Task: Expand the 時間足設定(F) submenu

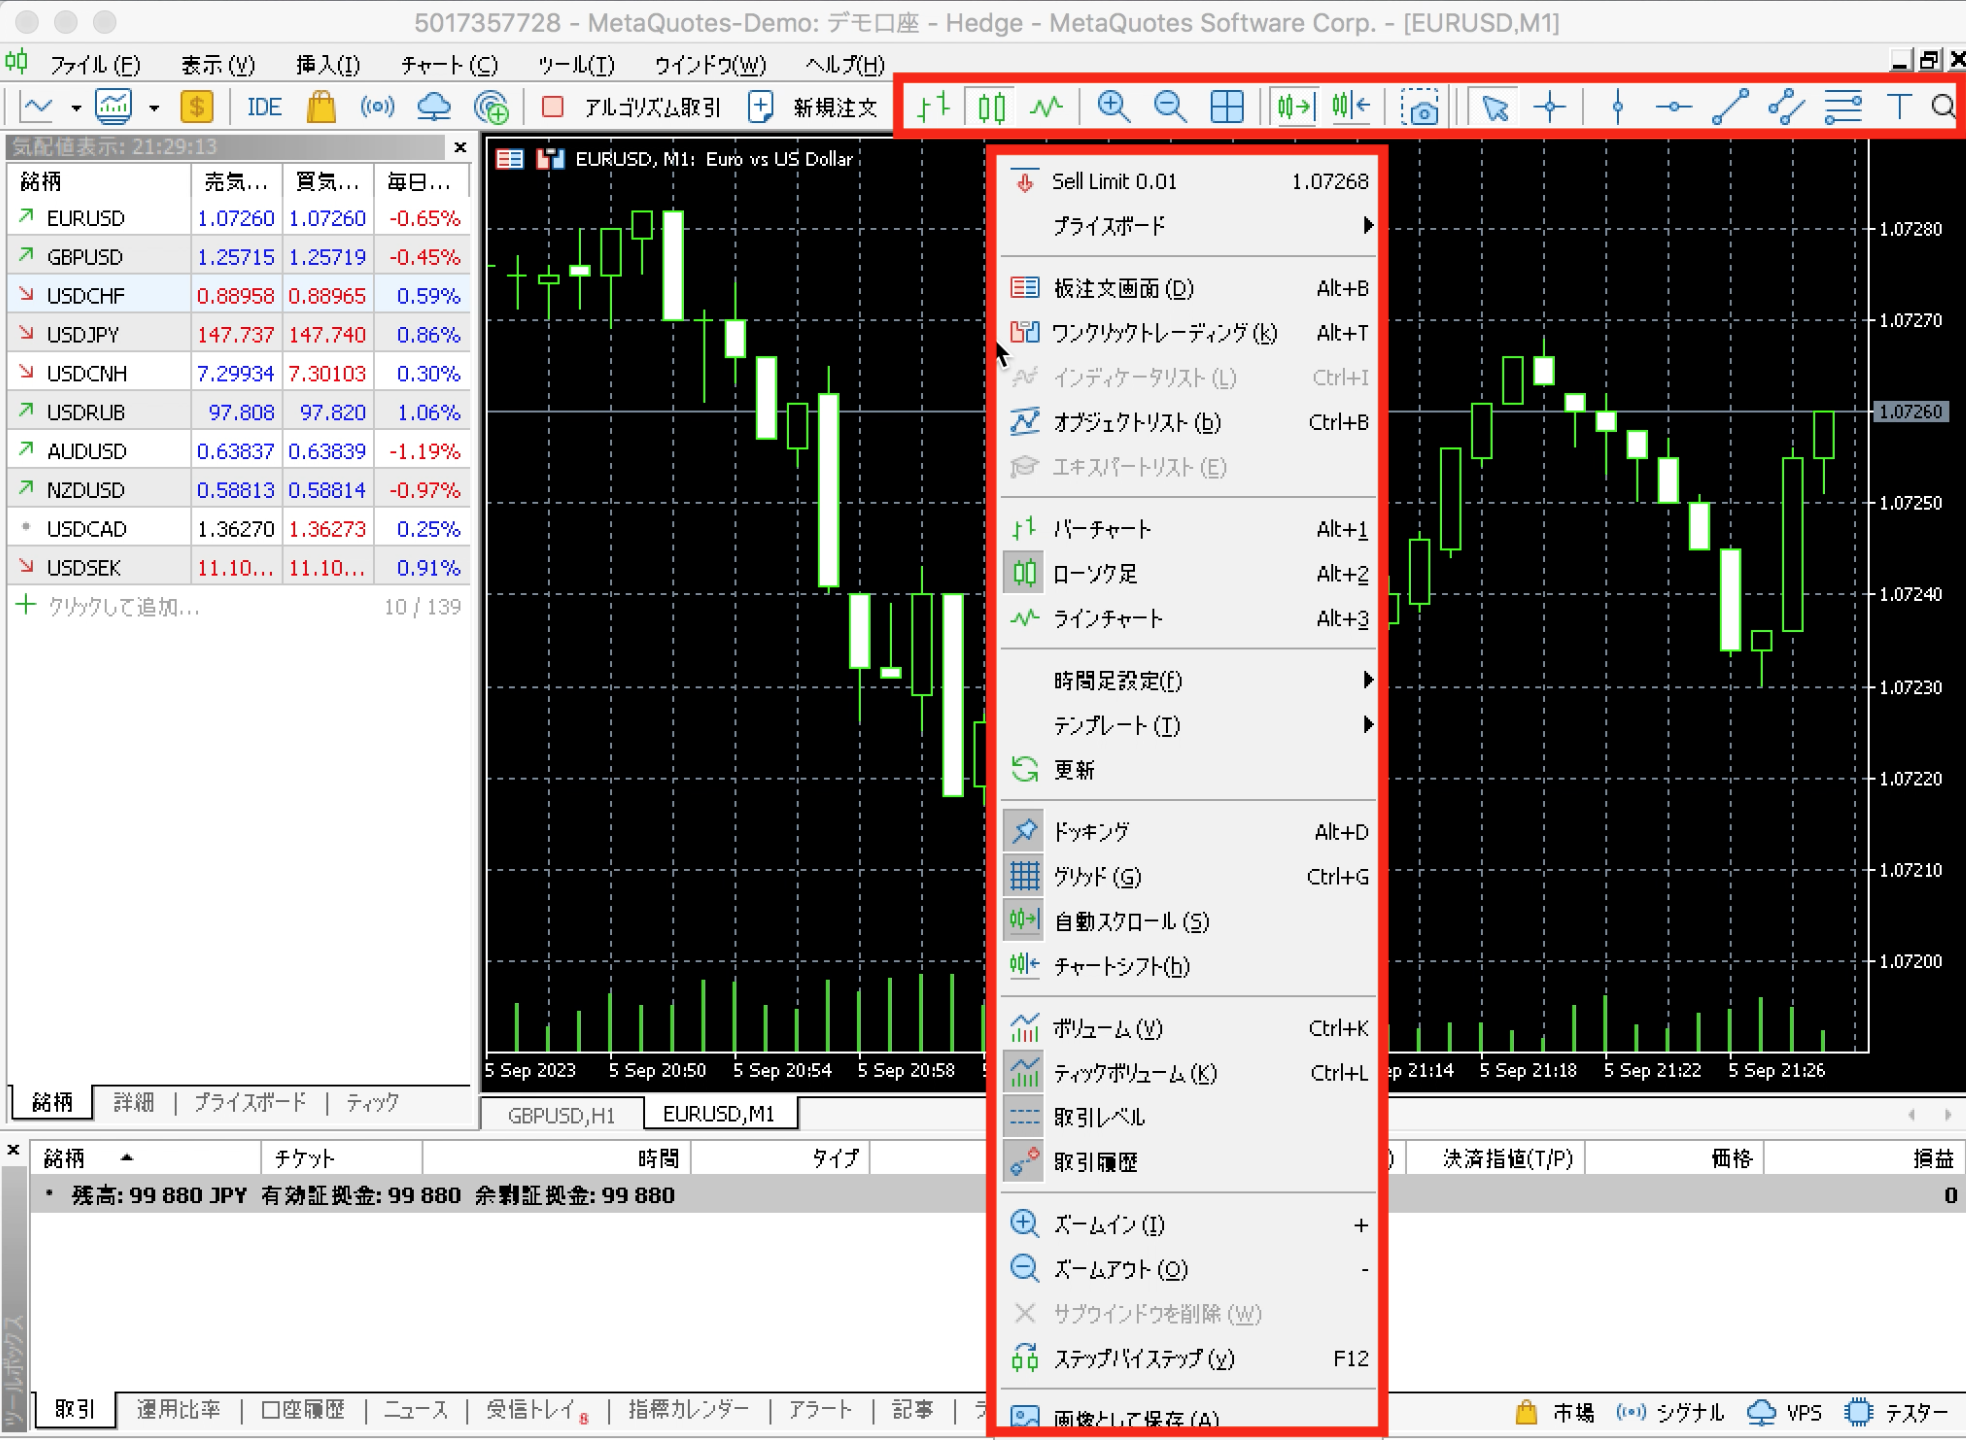Action: tap(1188, 681)
